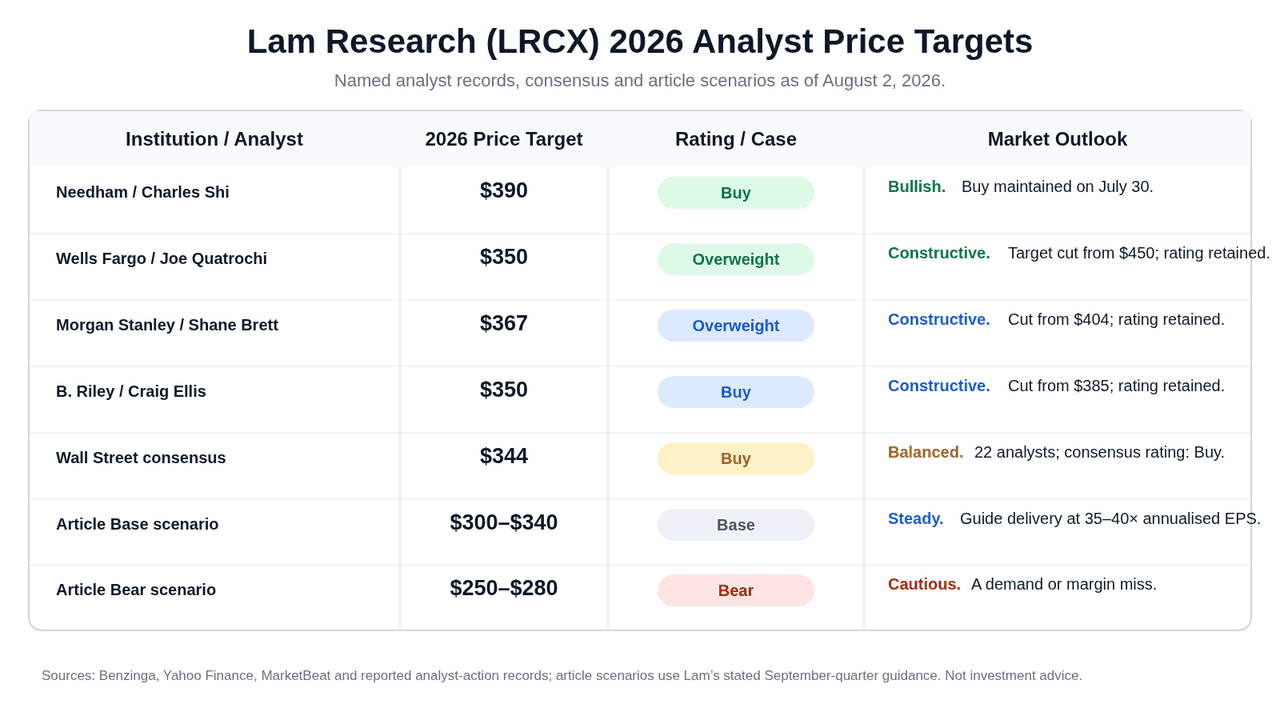
Task: Click "Cut from $385; rating retained." text
Action: [x=1116, y=385]
